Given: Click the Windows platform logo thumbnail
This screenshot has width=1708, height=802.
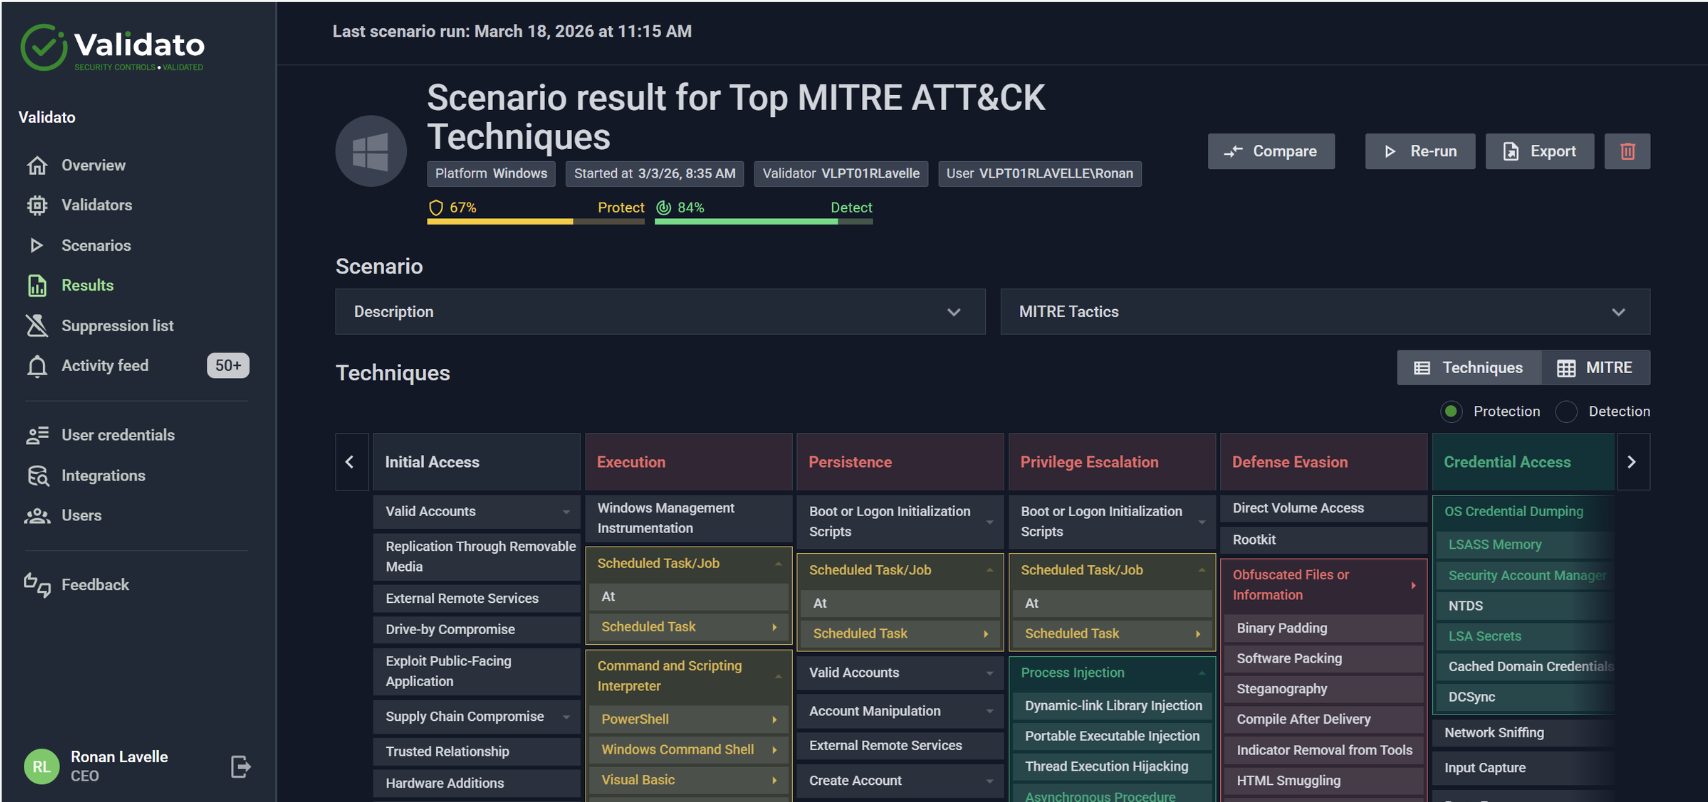Looking at the screenshot, I should coord(371,151).
